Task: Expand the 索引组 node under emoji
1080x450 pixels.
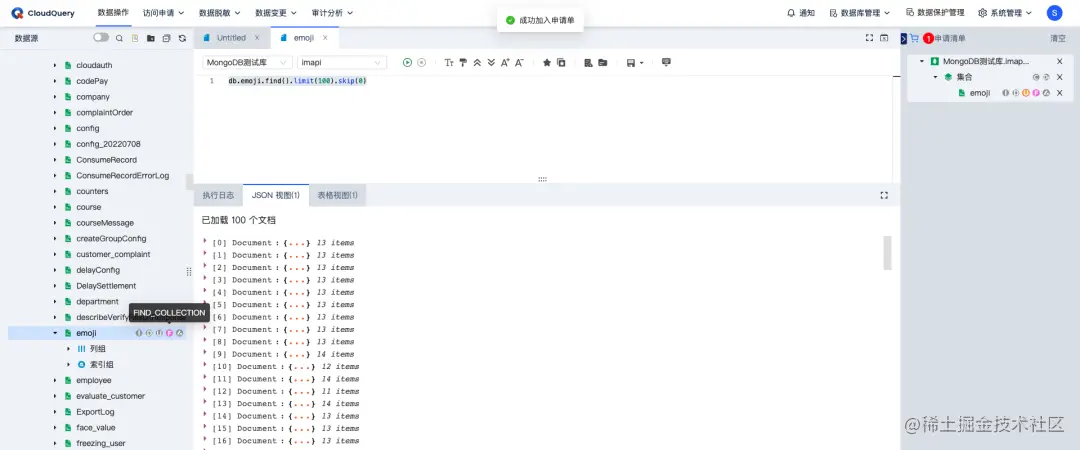Action: [68, 365]
